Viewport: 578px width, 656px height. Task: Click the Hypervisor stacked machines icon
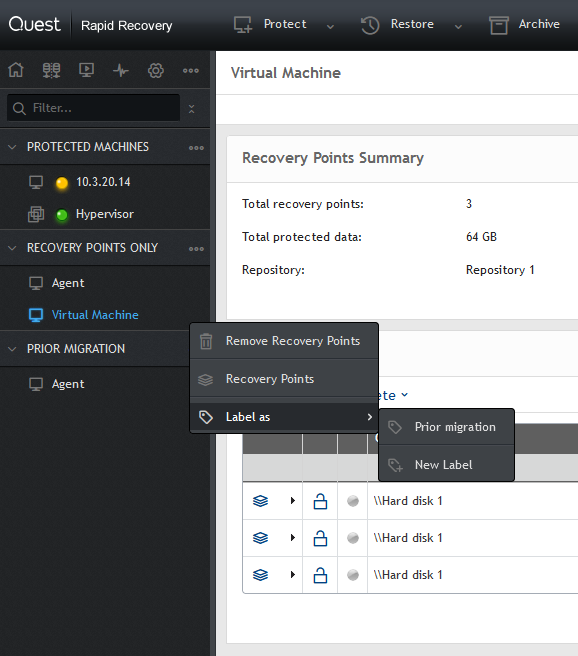click(36, 214)
